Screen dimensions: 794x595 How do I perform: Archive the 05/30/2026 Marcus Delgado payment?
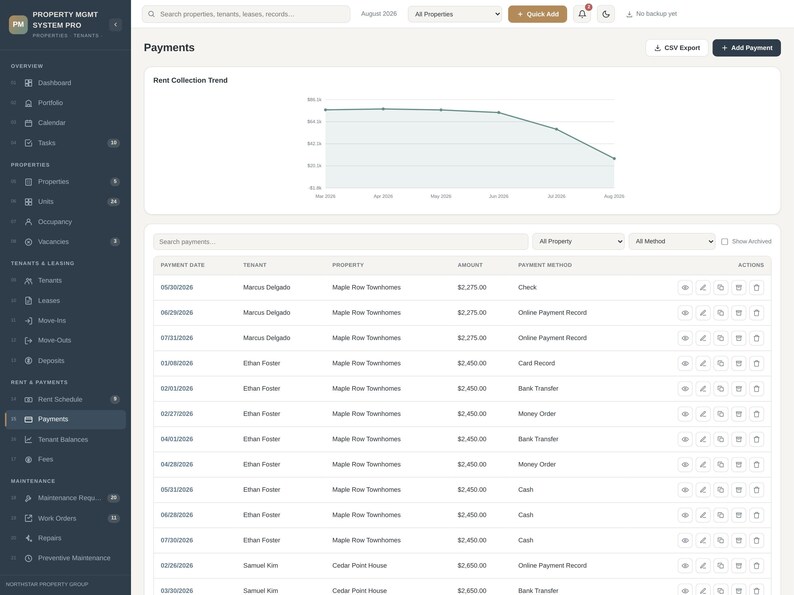pyautogui.click(x=739, y=288)
